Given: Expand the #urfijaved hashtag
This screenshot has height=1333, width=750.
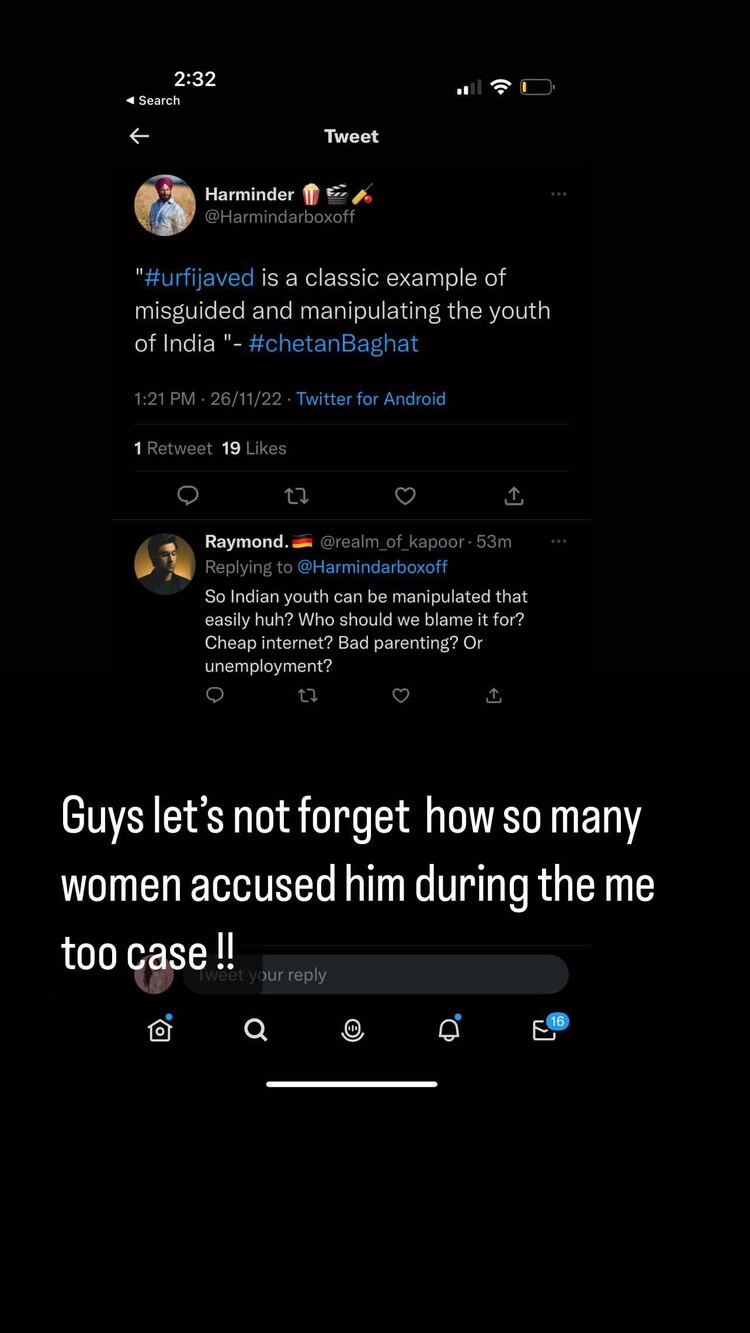Looking at the screenshot, I should click(x=198, y=278).
